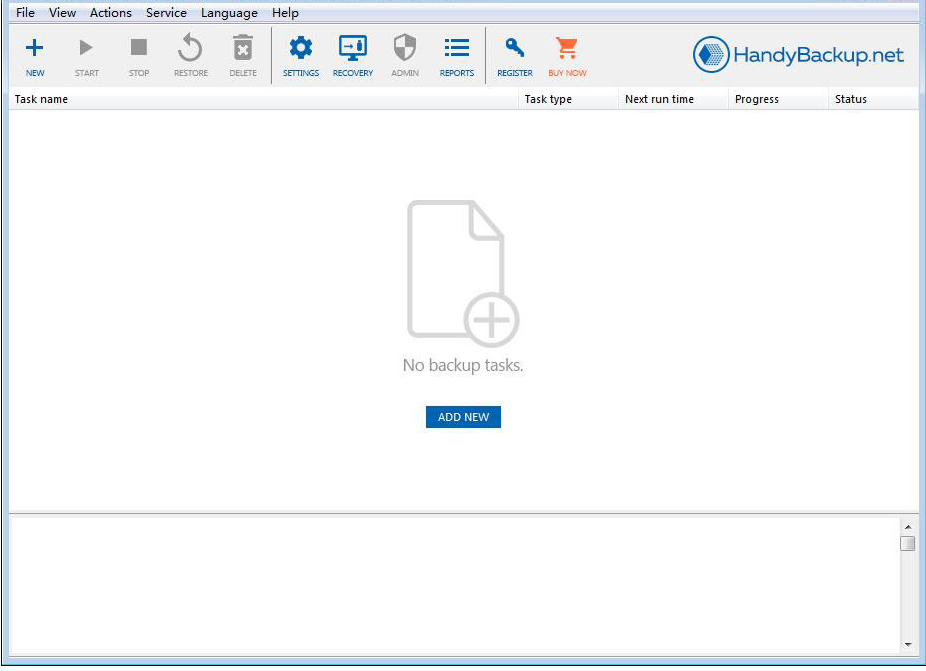Select the Restore arrow icon
This screenshot has width=926, height=671.
(x=190, y=49)
